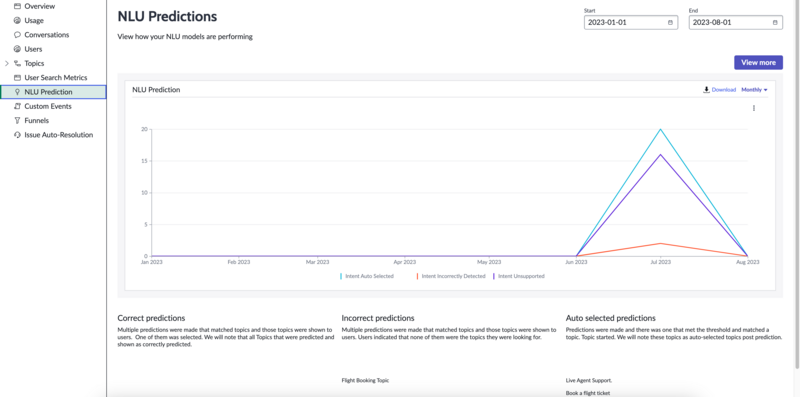Click the Download link
This screenshot has height=397, width=800.
723,90
